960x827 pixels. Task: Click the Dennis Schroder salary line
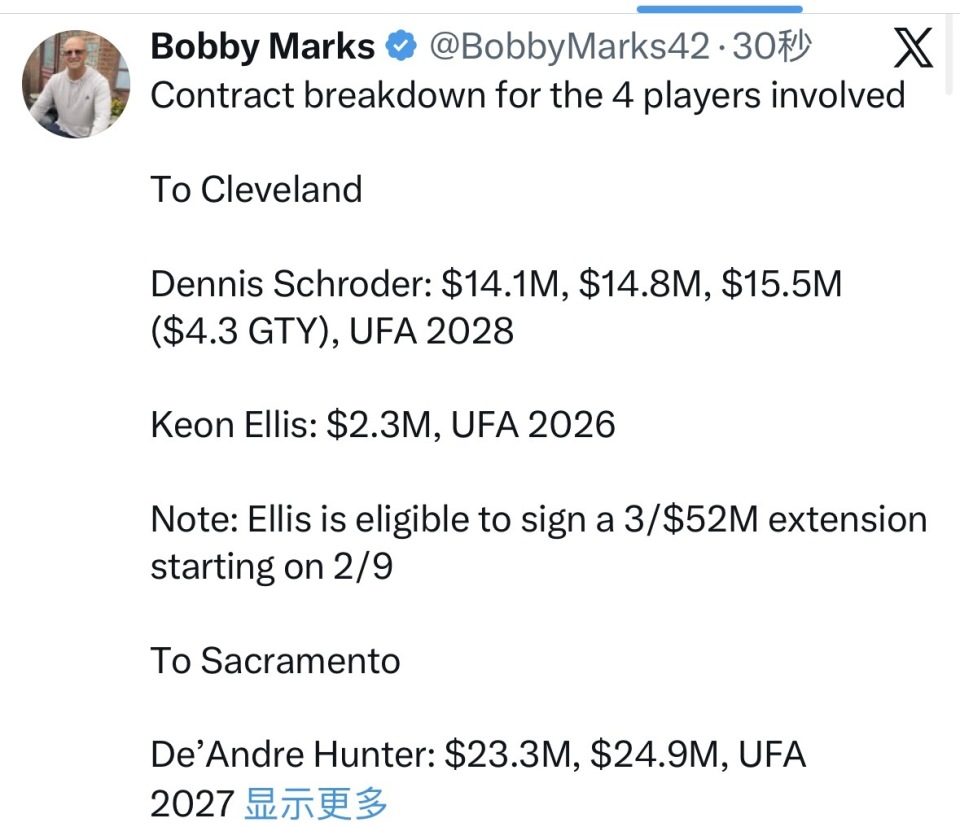(x=496, y=284)
